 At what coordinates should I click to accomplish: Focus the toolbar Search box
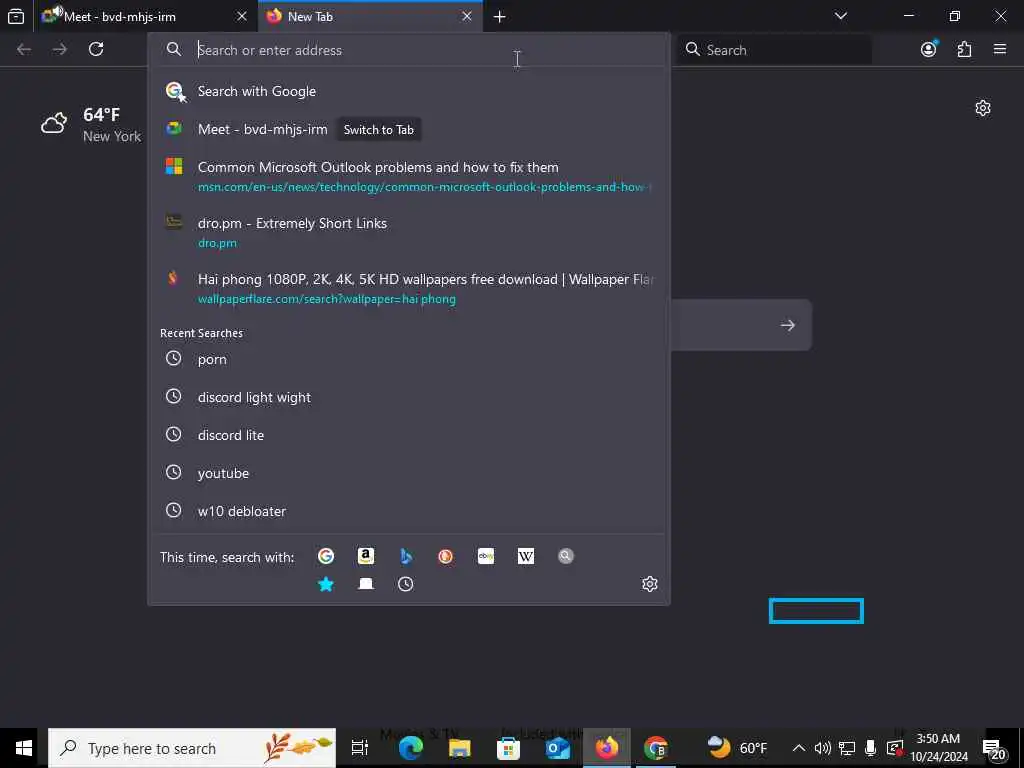[774, 50]
